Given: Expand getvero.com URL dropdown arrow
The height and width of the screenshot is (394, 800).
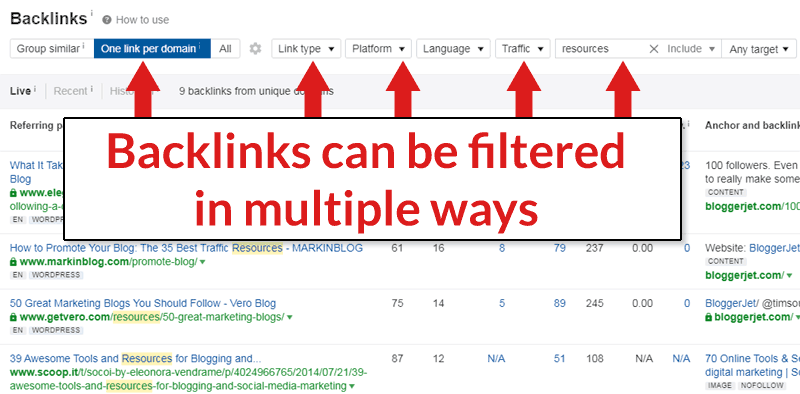Looking at the screenshot, I should (290, 317).
